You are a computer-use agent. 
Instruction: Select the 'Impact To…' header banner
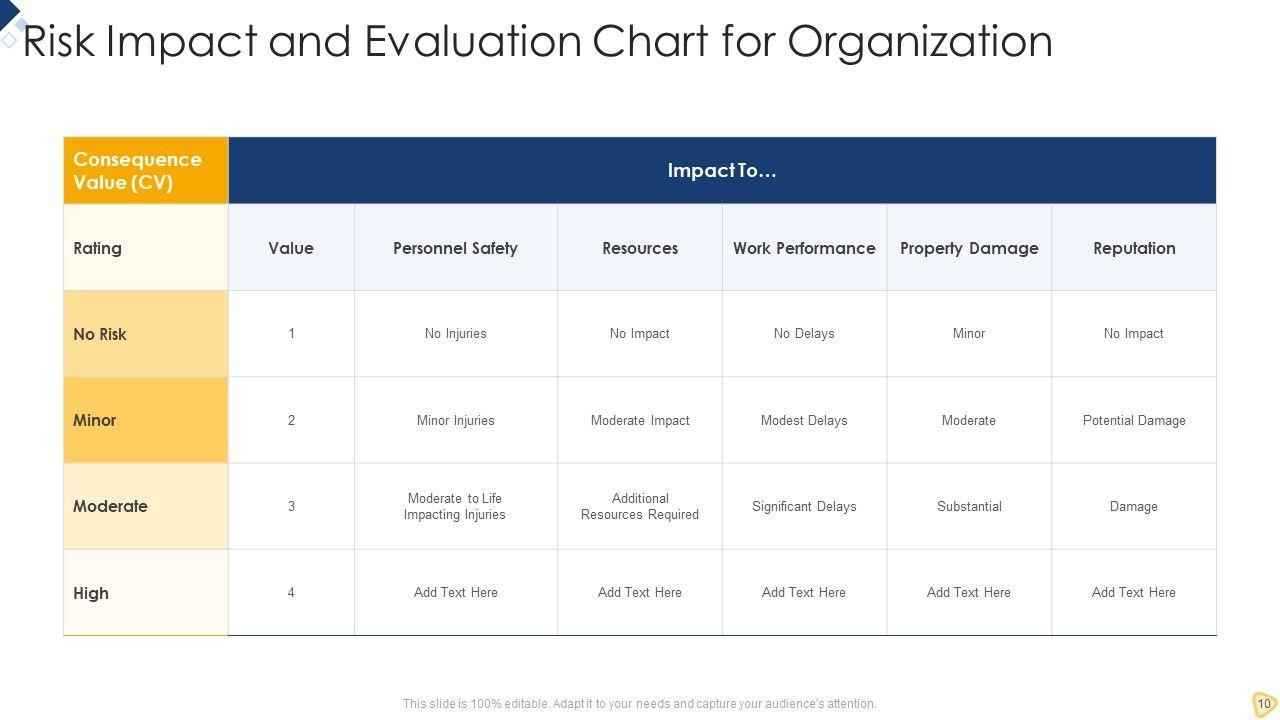[x=722, y=171]
